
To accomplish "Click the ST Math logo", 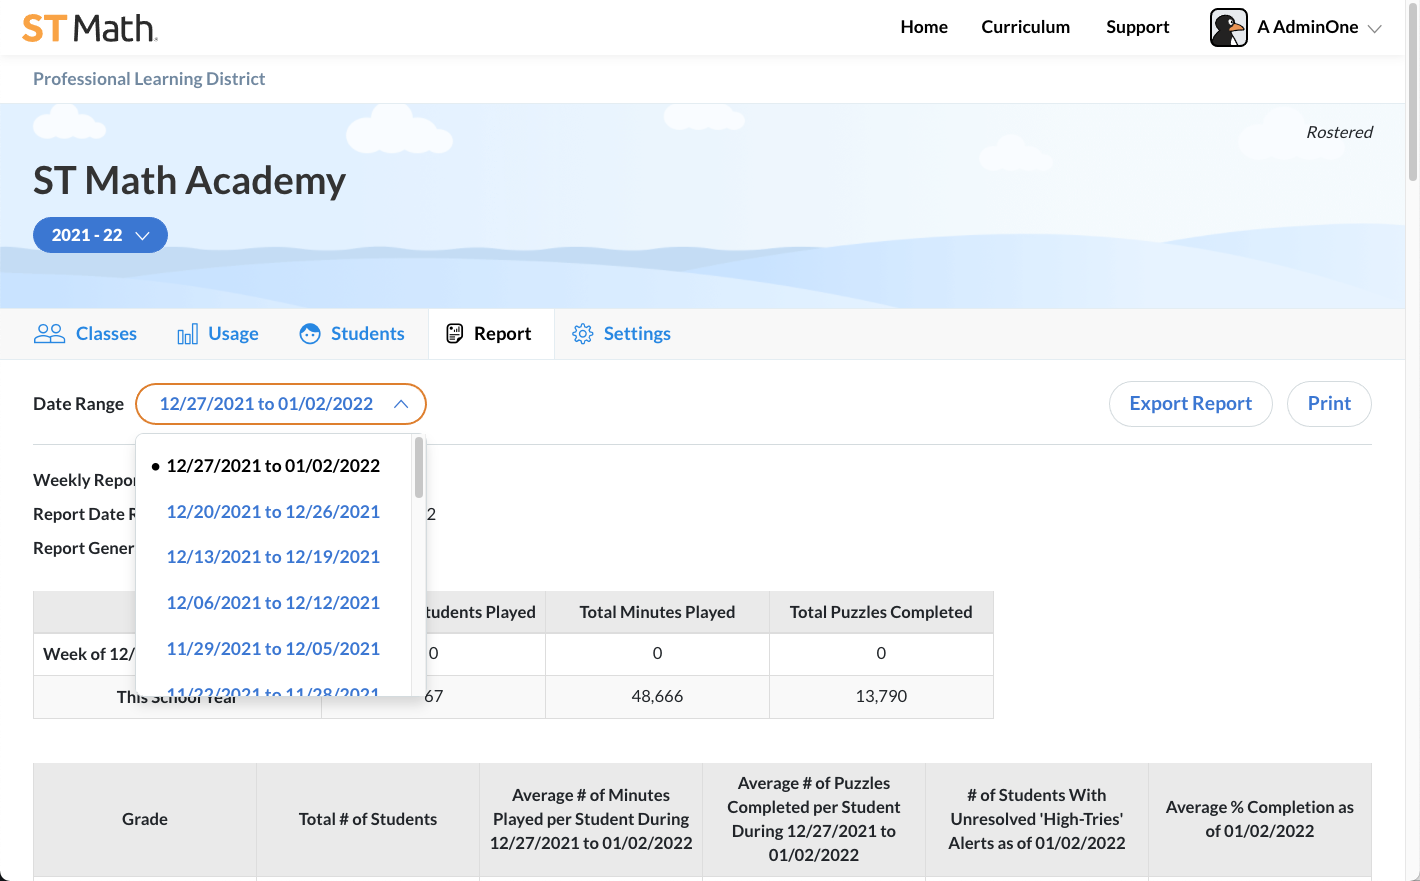I will tap(90, 28).
